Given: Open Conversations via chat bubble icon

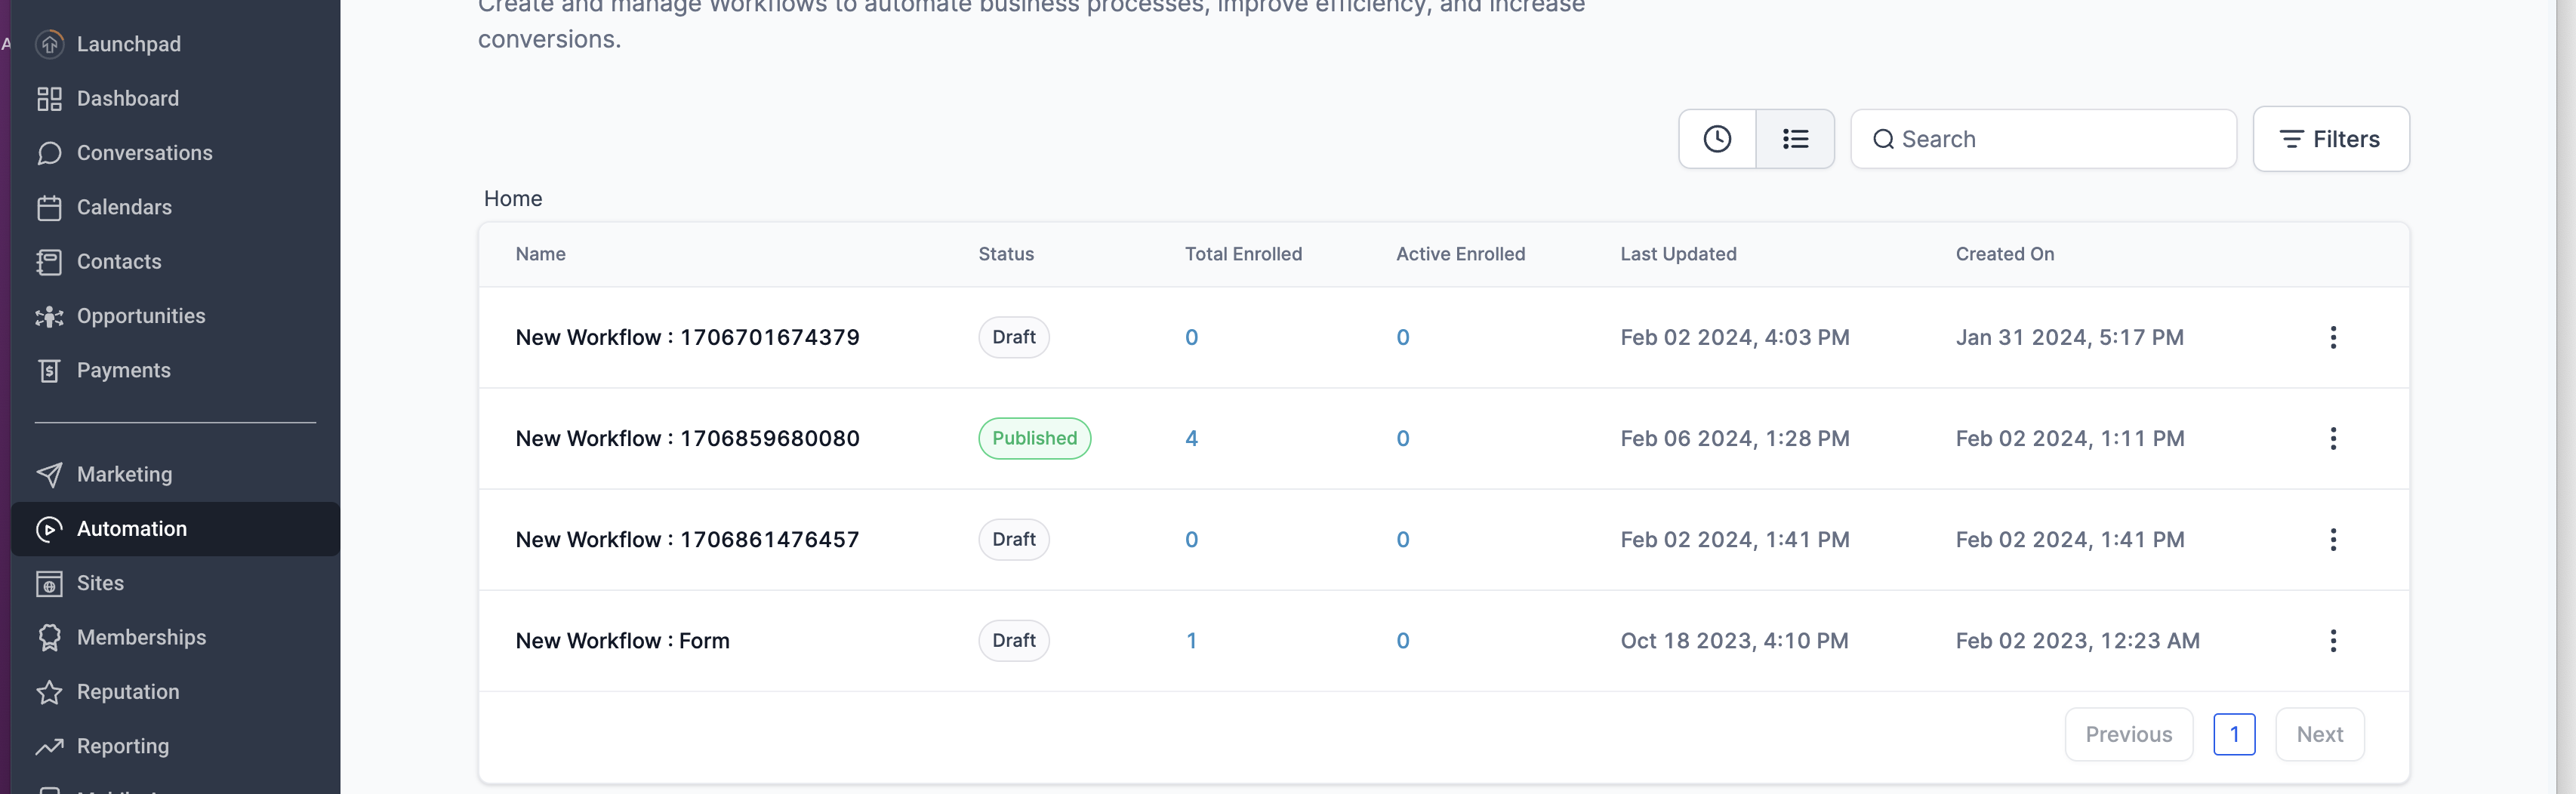Looking at the screenshot, I should click(49, 153).
